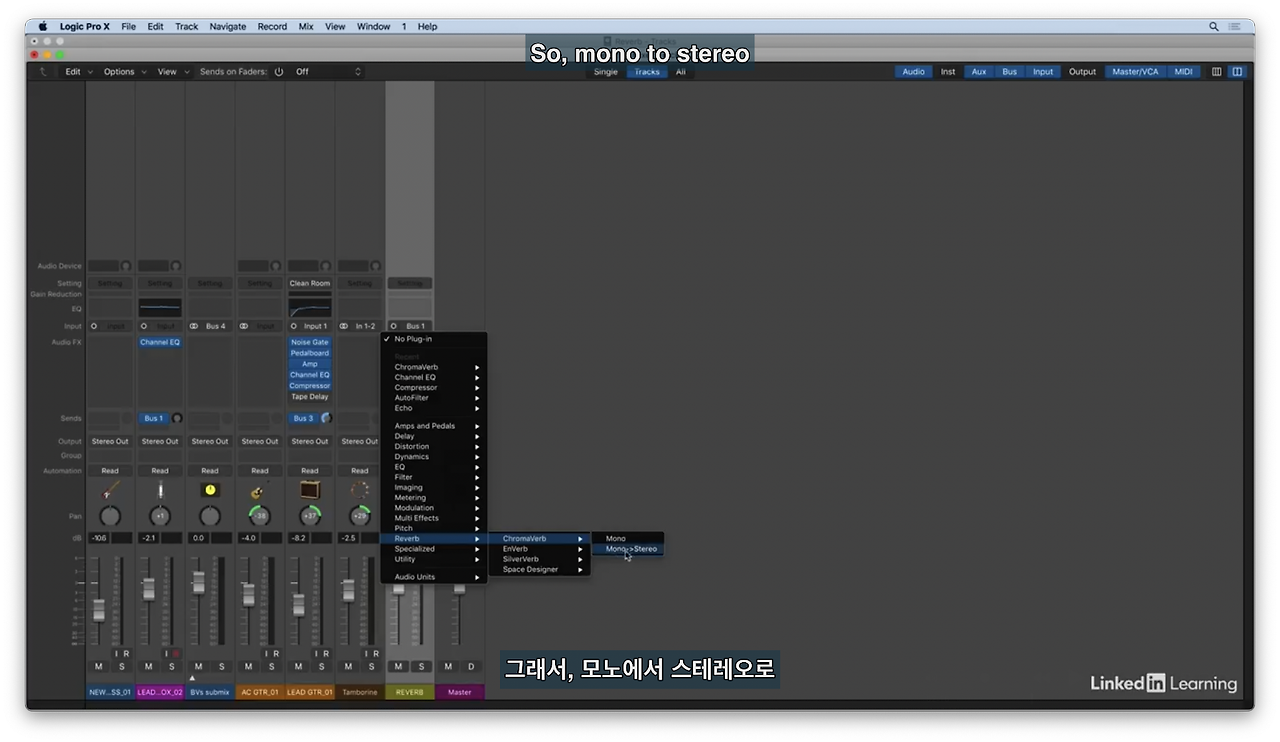Solo the Tamborine channel
This screenshot has height=742, width=1280.
372,667
